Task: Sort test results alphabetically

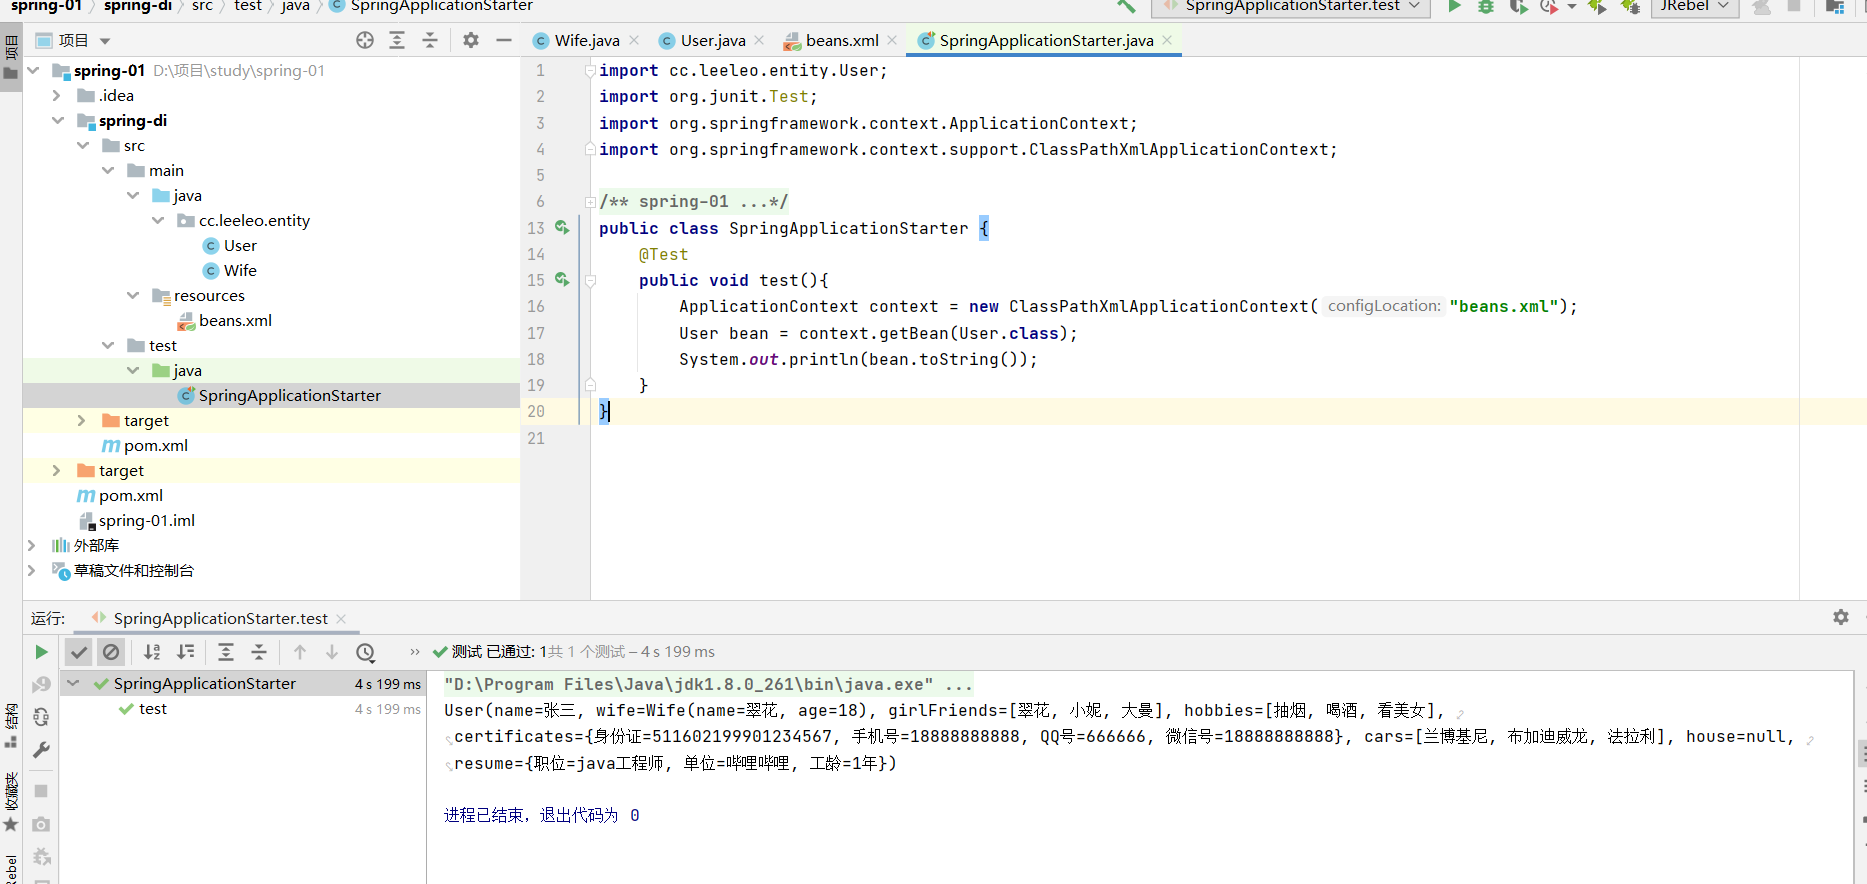Action: coord(152,652)
